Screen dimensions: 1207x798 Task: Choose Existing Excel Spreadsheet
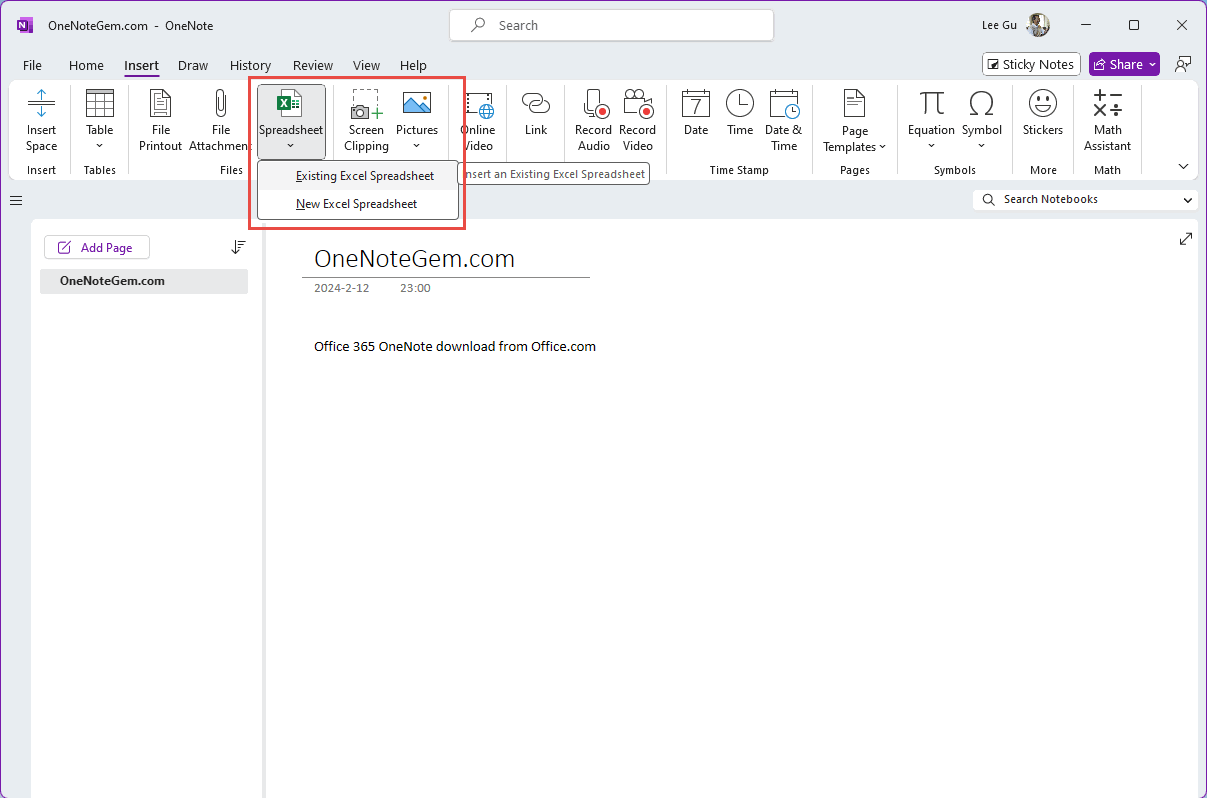tap(358, 176)
